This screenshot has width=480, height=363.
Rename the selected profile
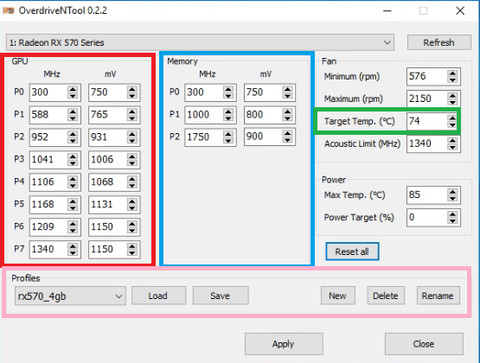438,296
